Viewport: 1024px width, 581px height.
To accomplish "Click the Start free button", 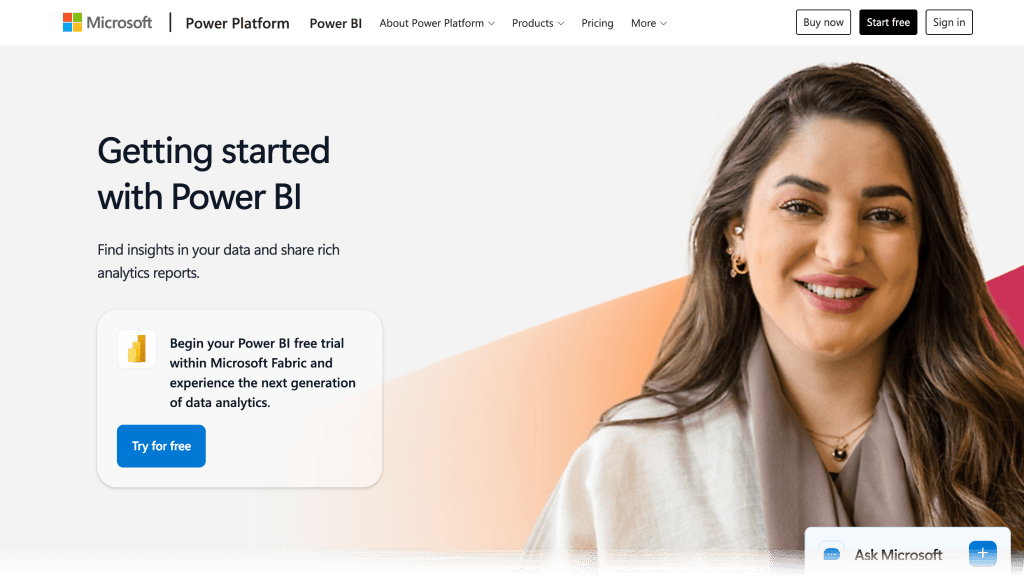I will click(888, 22).
